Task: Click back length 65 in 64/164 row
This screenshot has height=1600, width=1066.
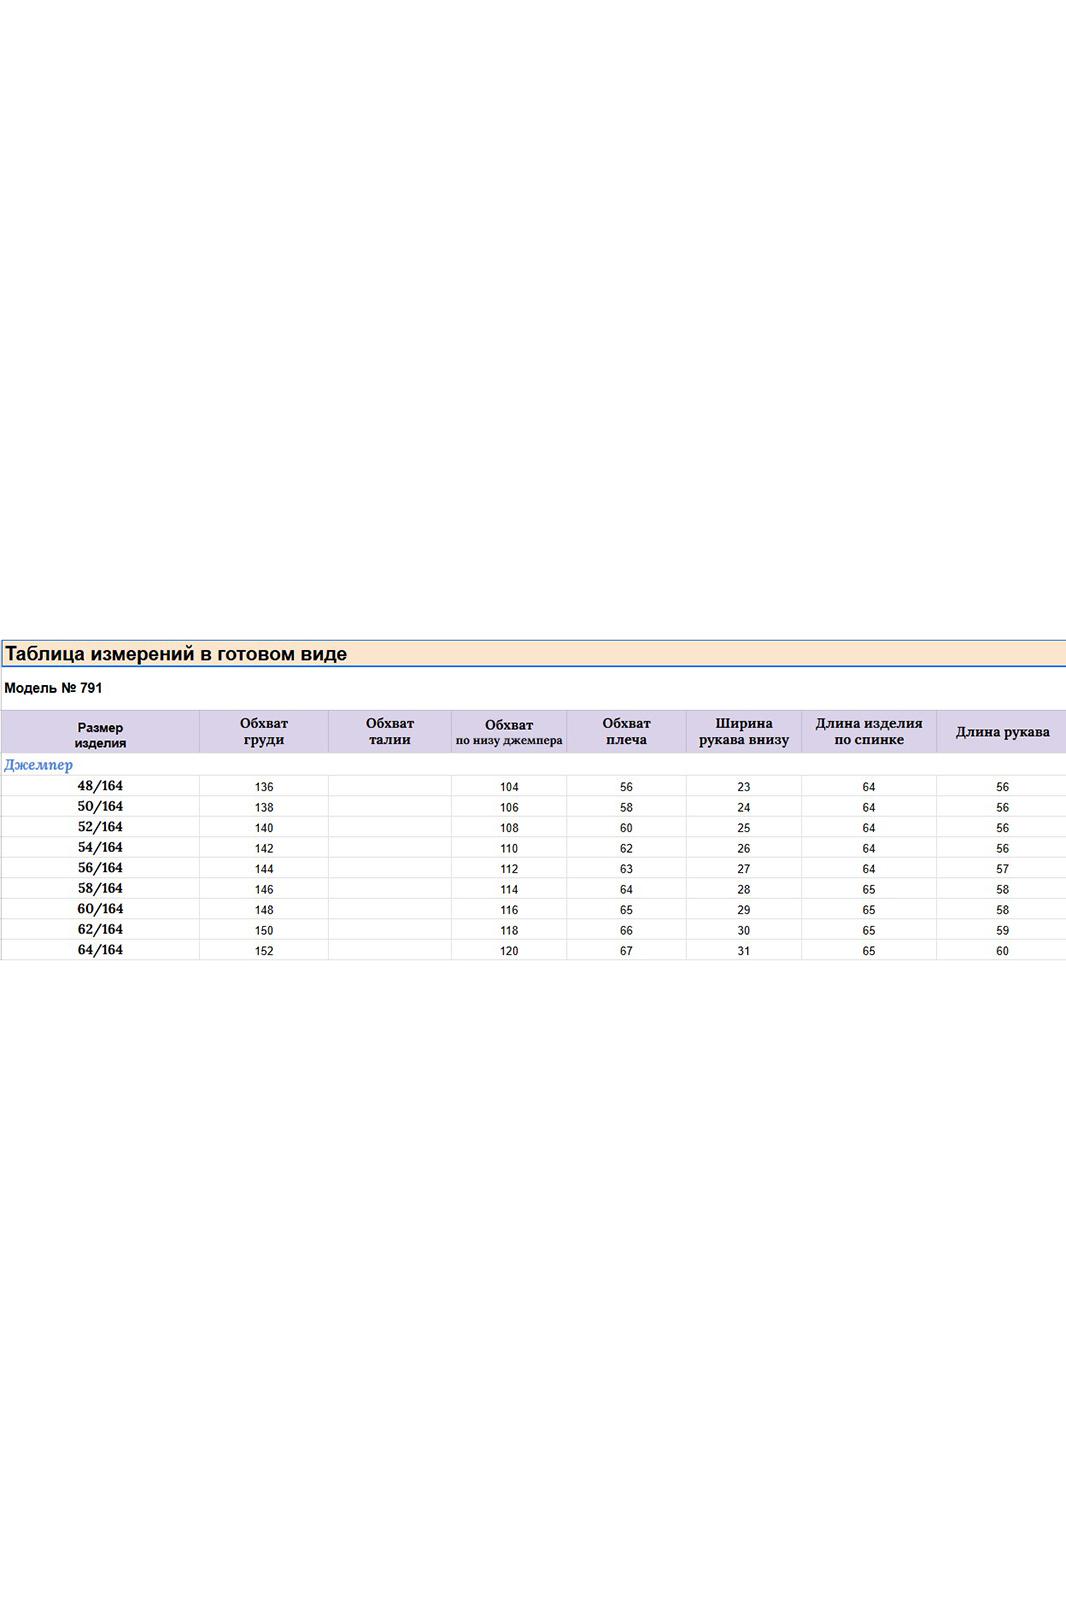Action: (869, 951)
